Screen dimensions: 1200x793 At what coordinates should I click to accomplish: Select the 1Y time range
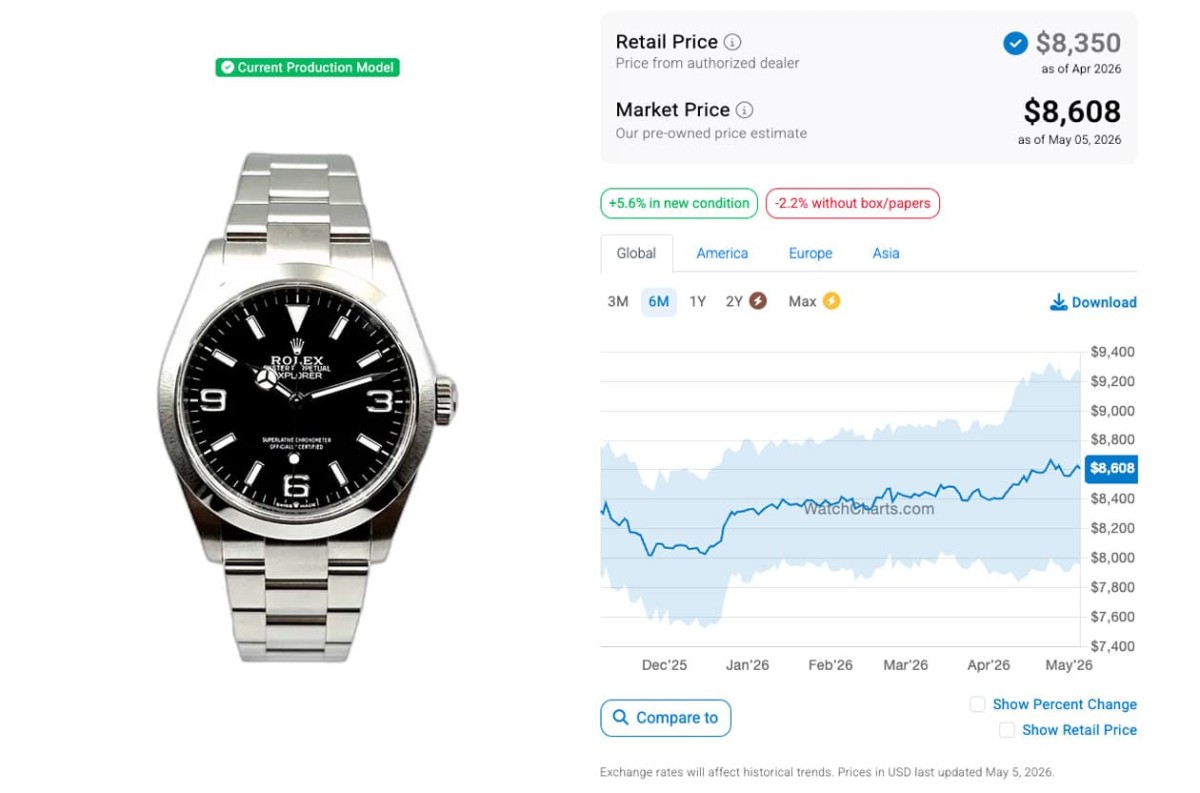[x=697, y=301]
